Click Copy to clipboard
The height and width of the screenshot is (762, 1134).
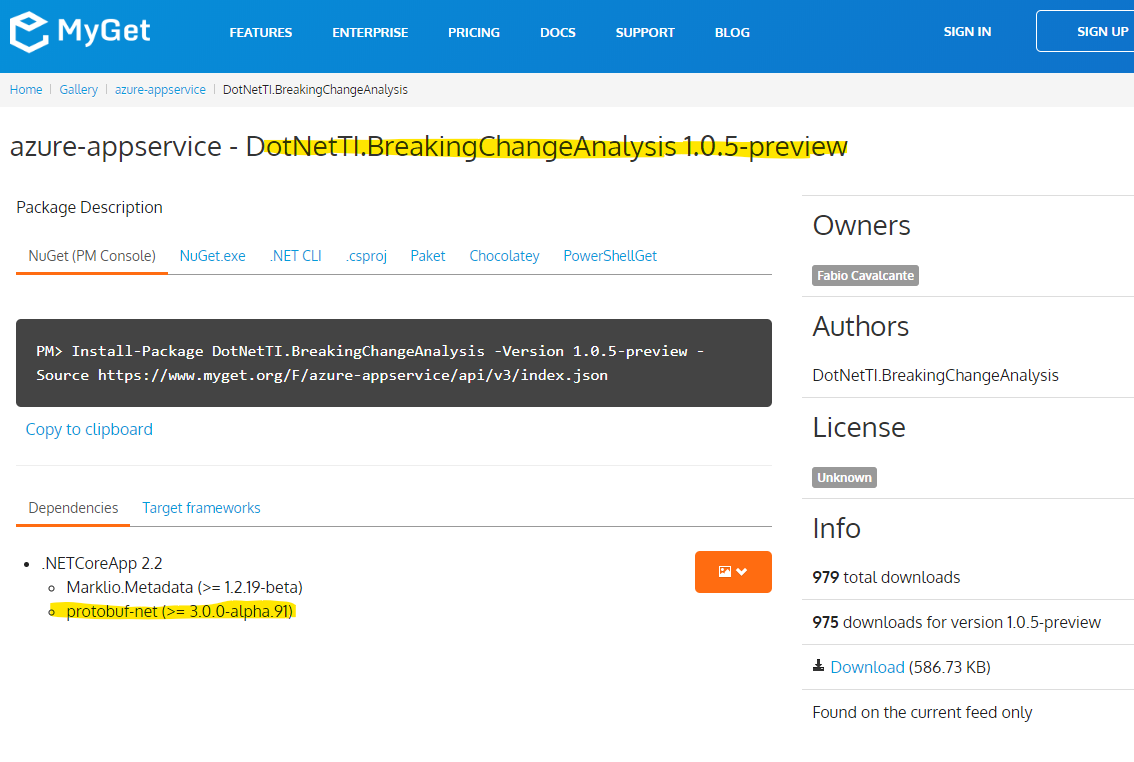pos(89,429)
